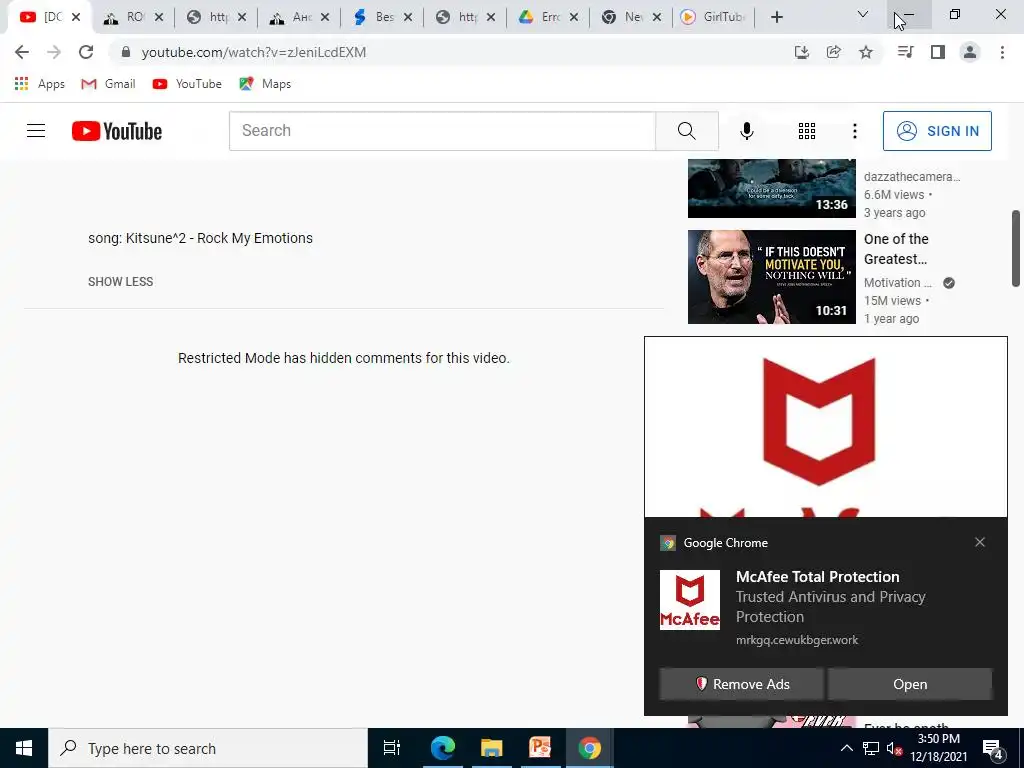
Task: Open the Maps bookmark
Action: [265, 84]
